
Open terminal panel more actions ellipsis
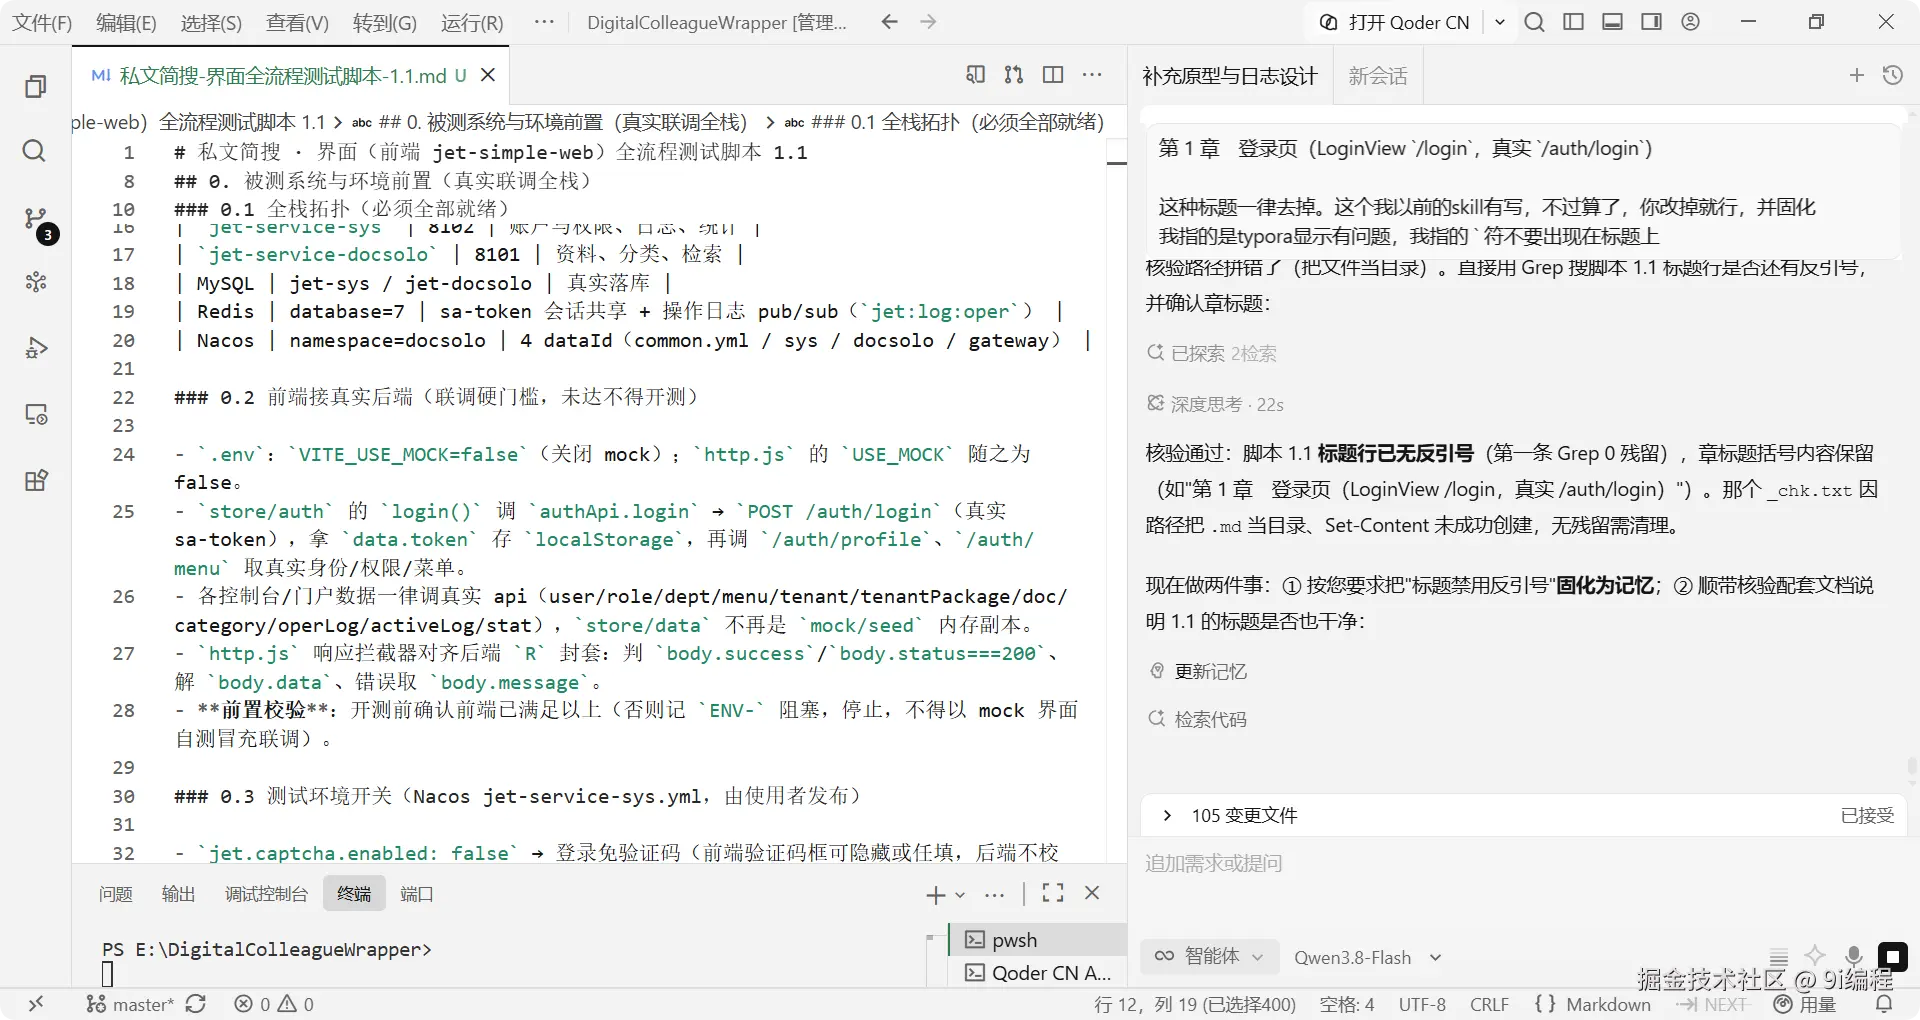(994, 893)
